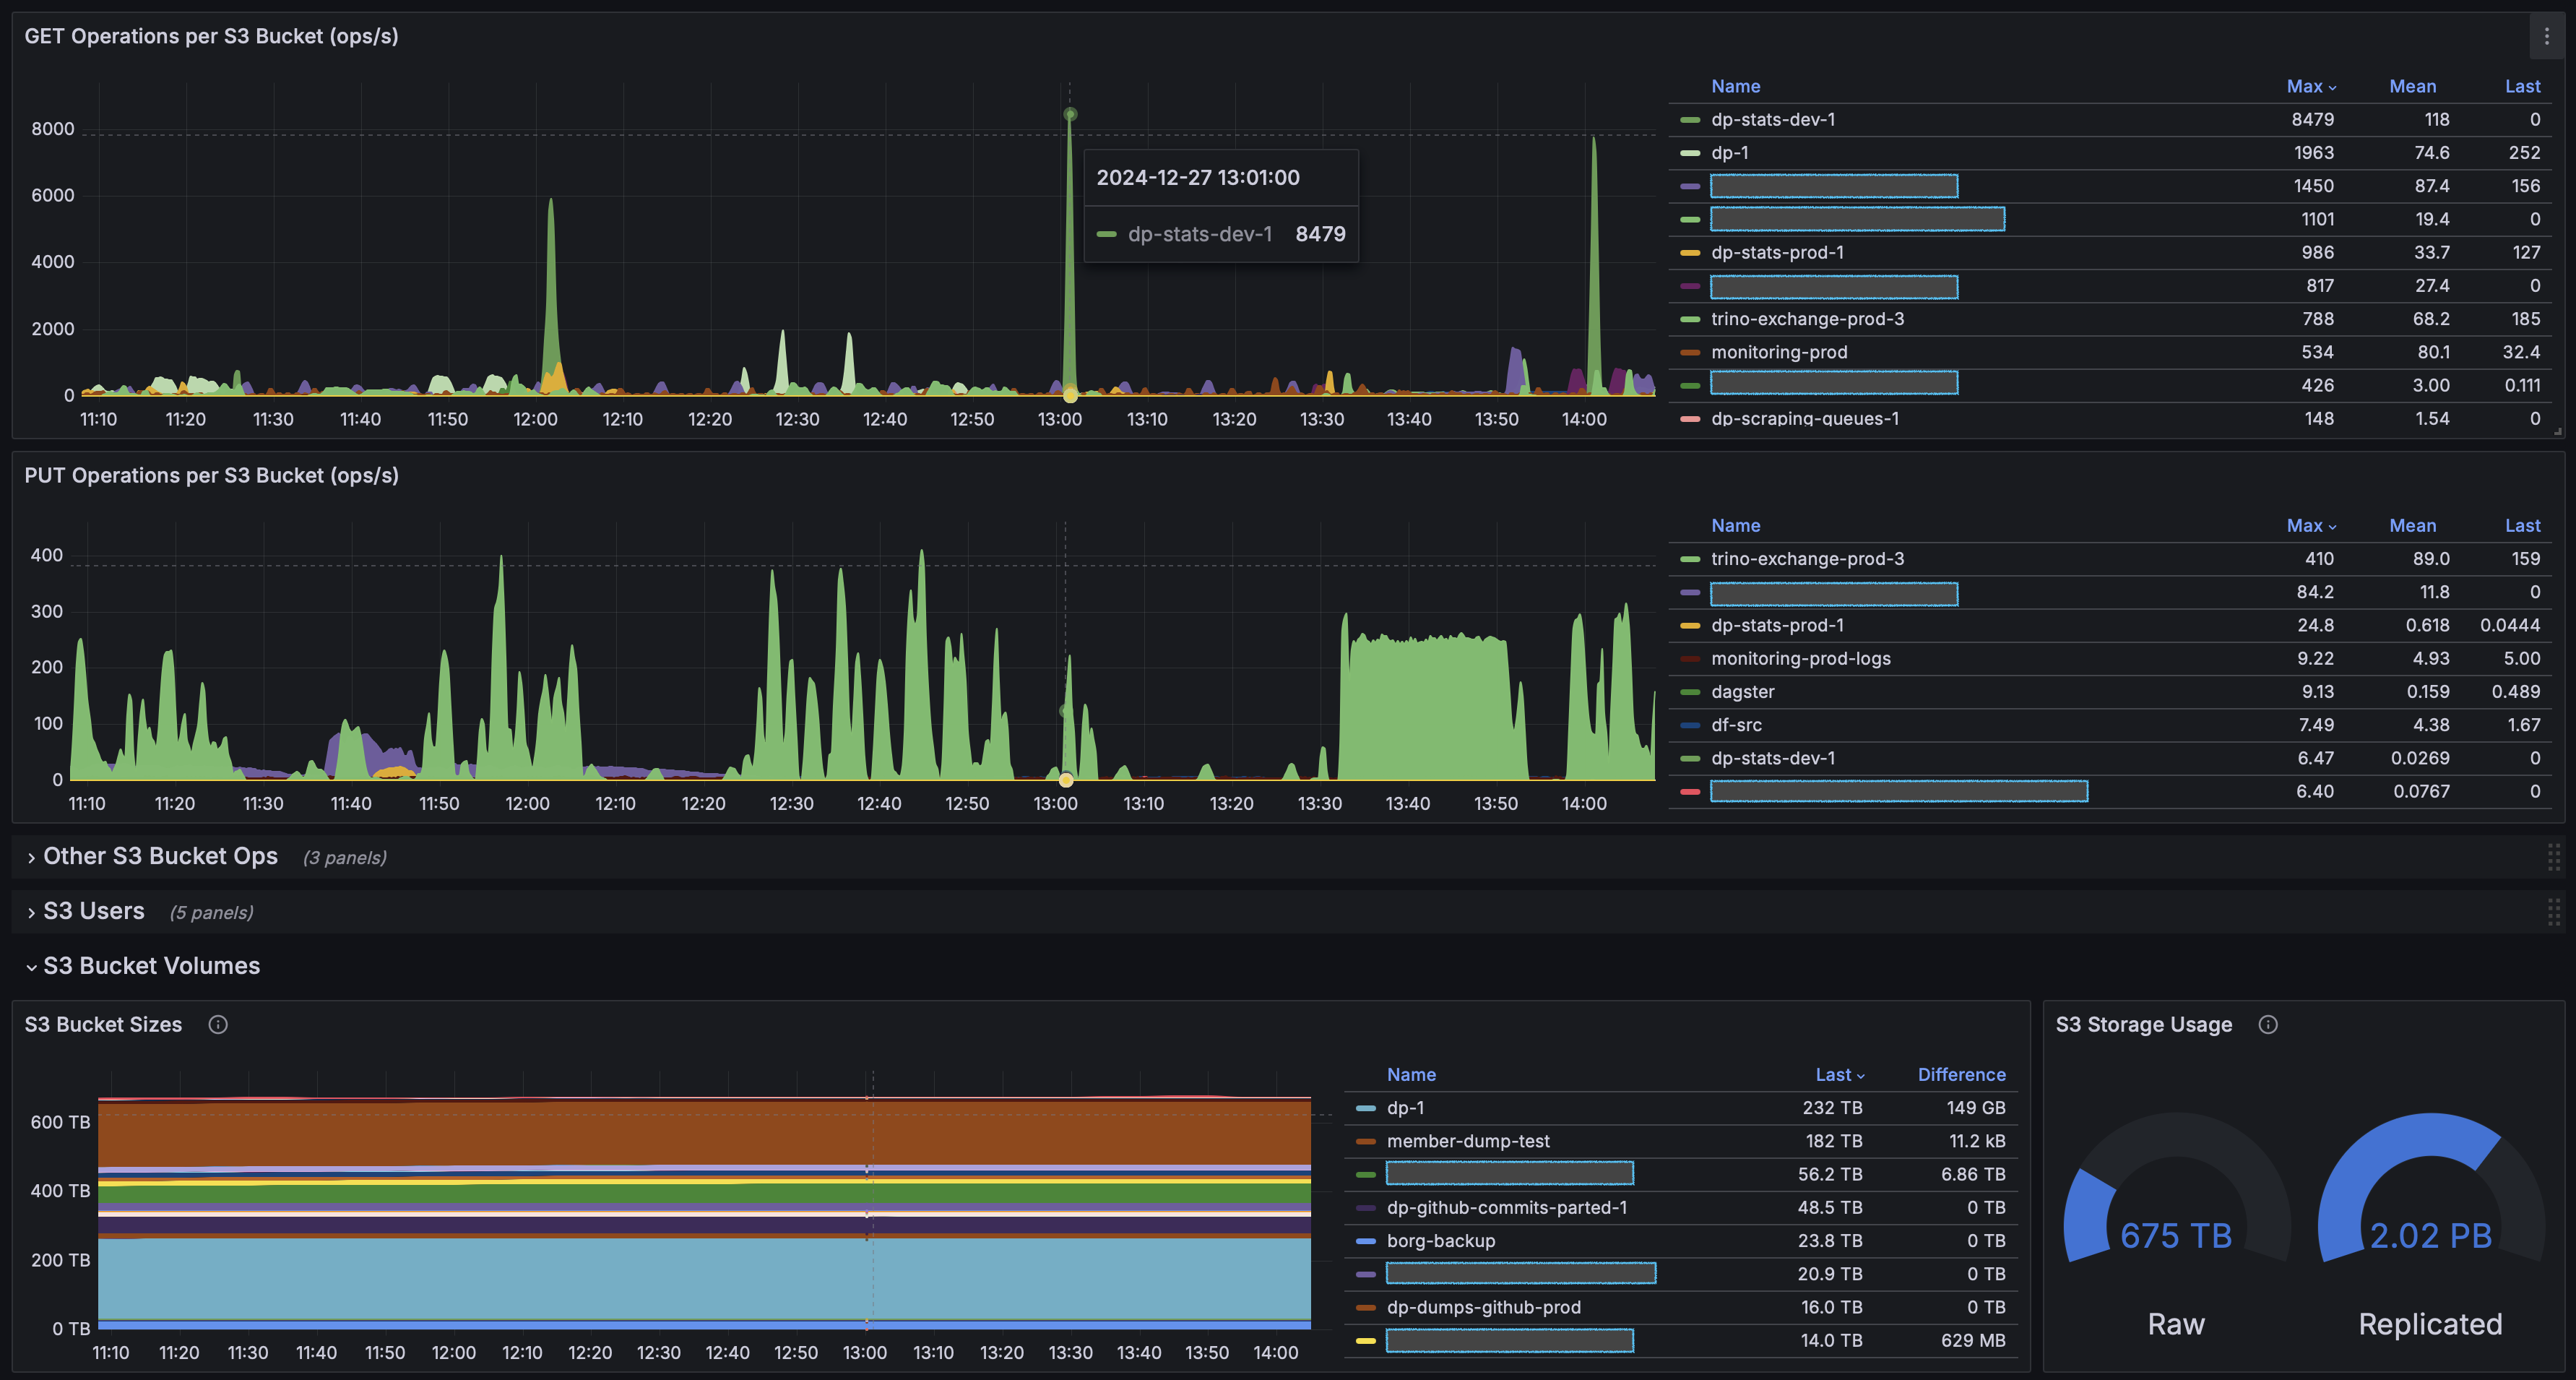Toggle dp-1 series in GET legend
2576x1380 pixels.
tap(1730, 153)
